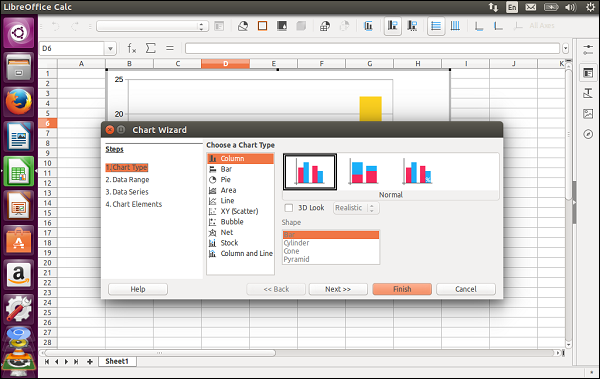Click the Format Chart Area icon
The image size is (600, 379).
pos(262,26)
